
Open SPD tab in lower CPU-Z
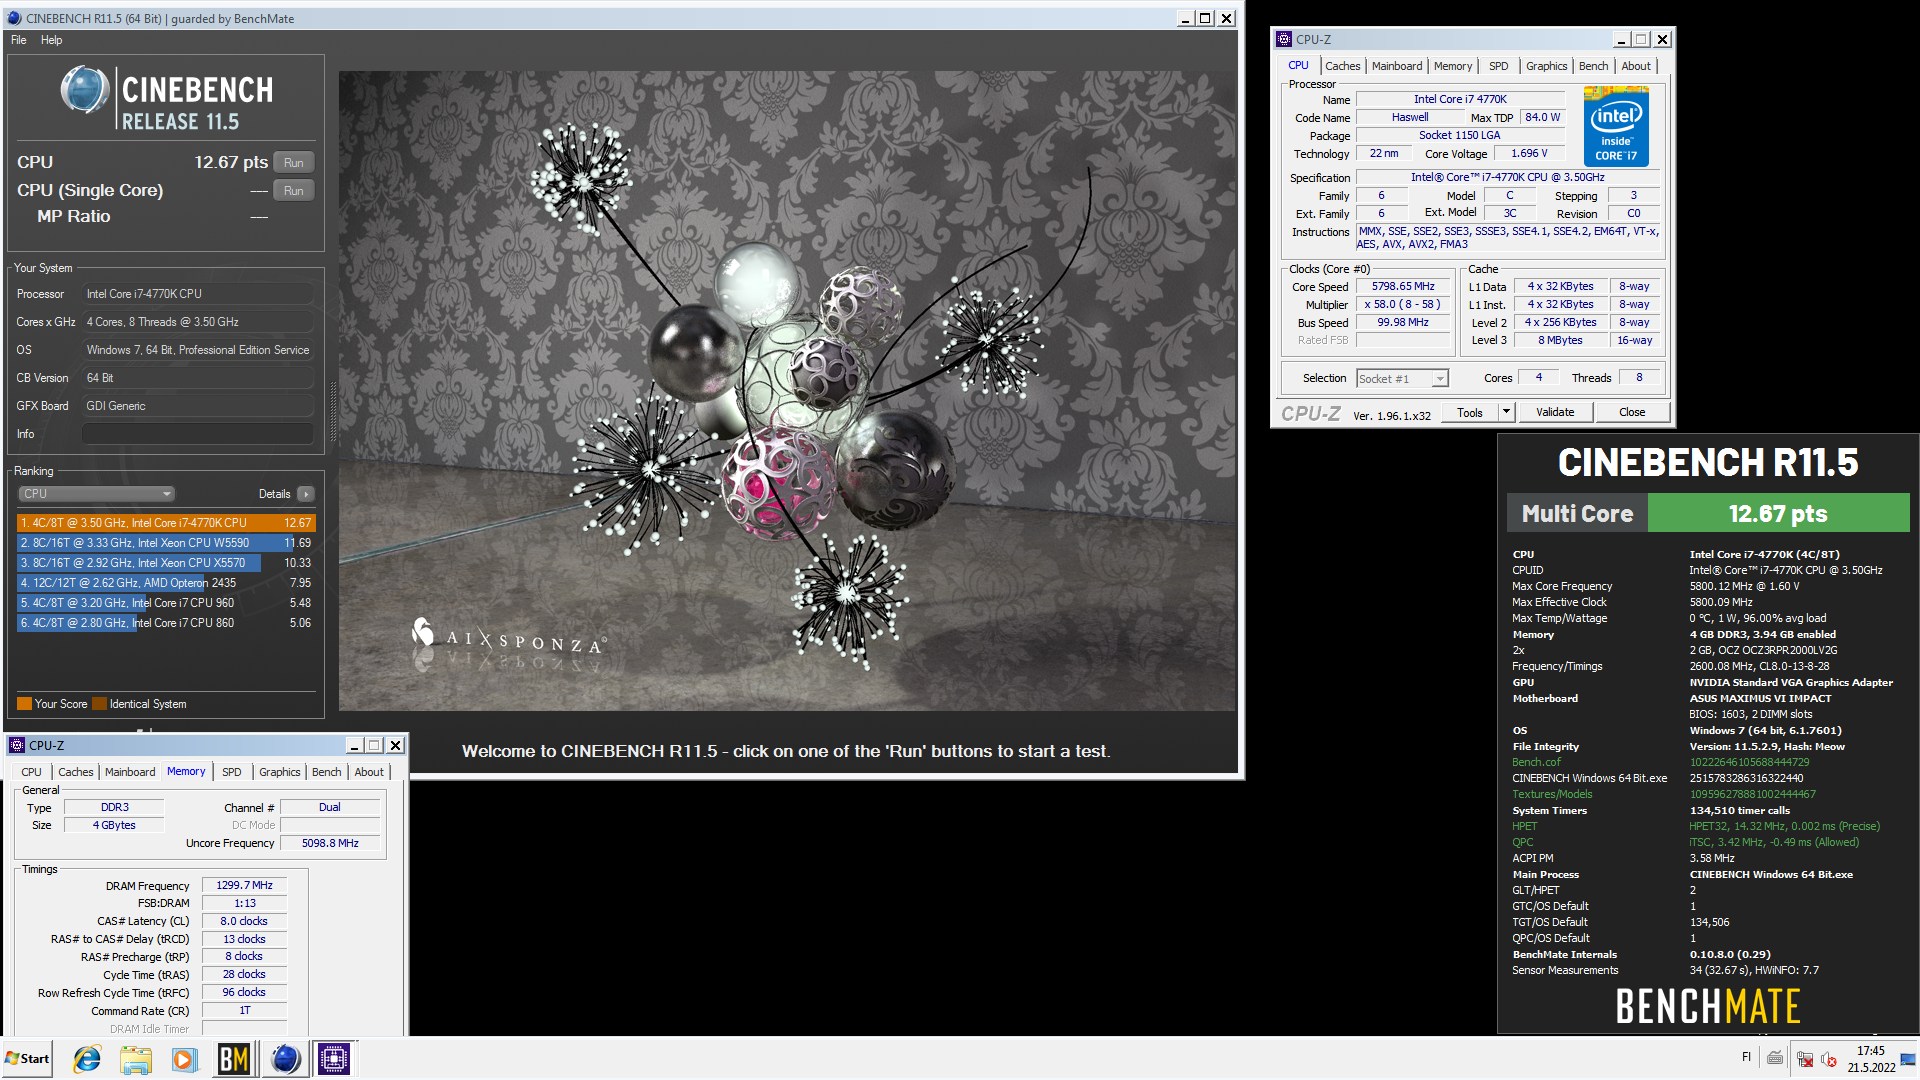click(231, 772)
